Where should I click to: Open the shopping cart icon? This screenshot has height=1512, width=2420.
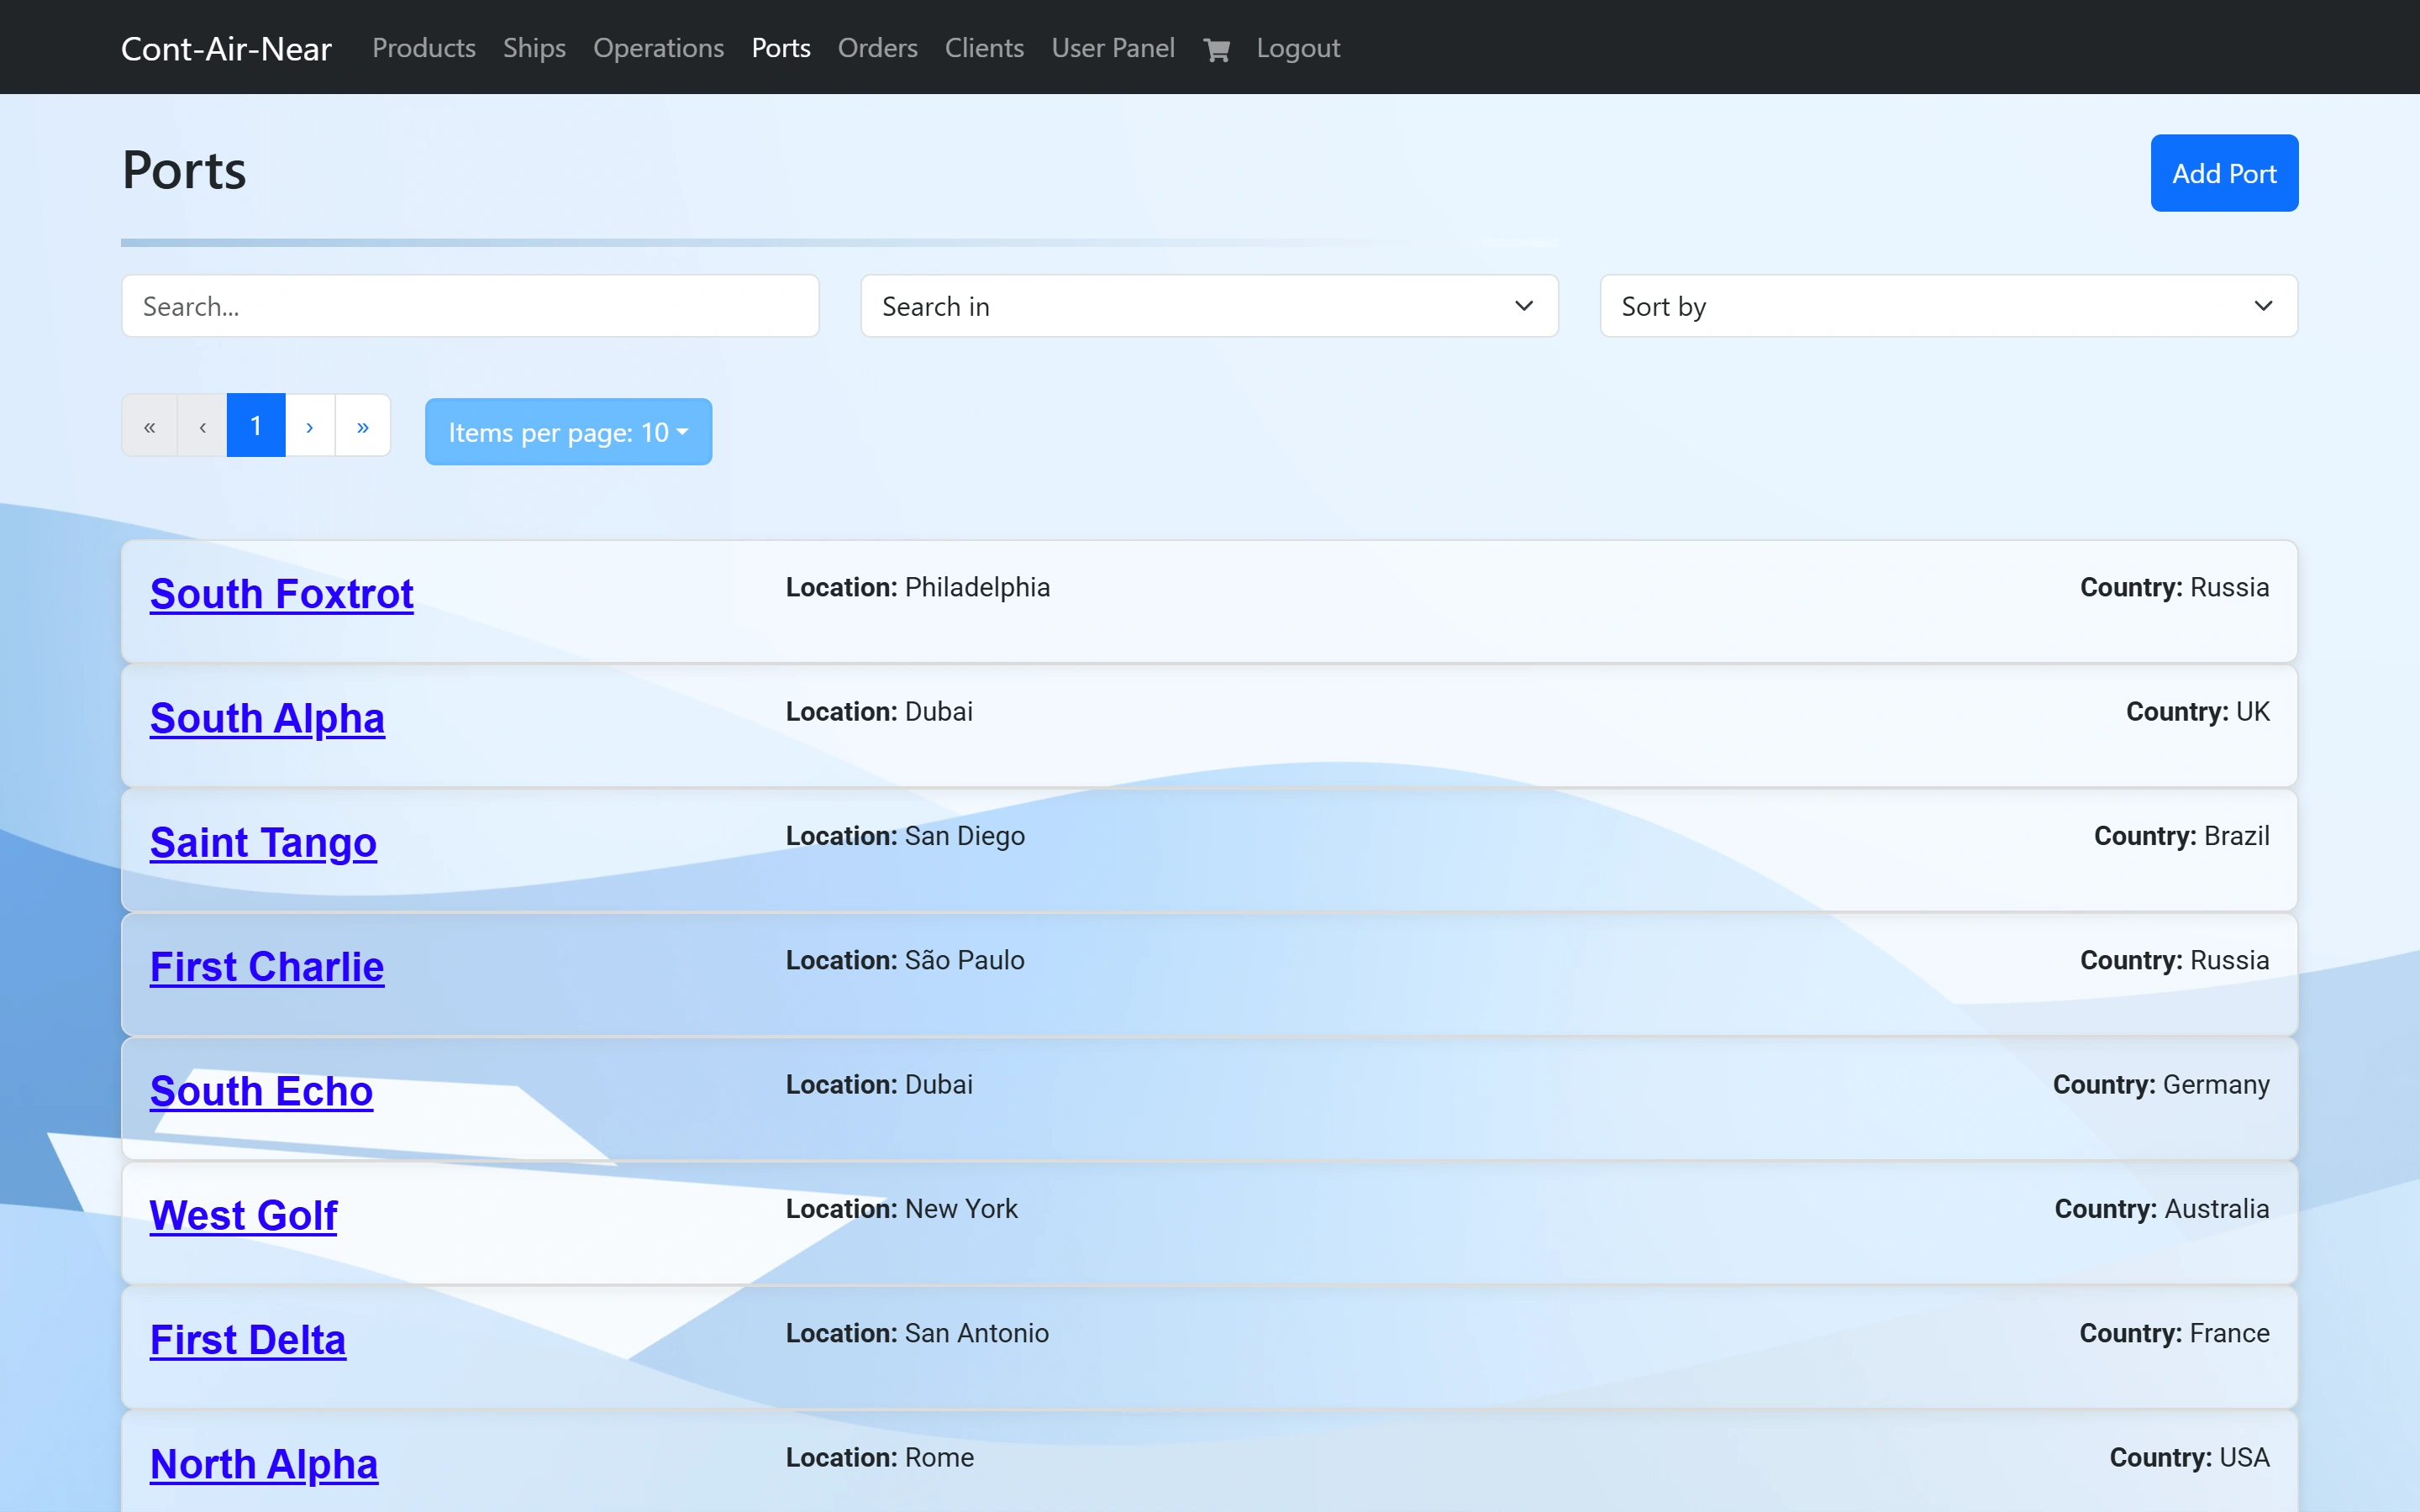click(1216, 49)
